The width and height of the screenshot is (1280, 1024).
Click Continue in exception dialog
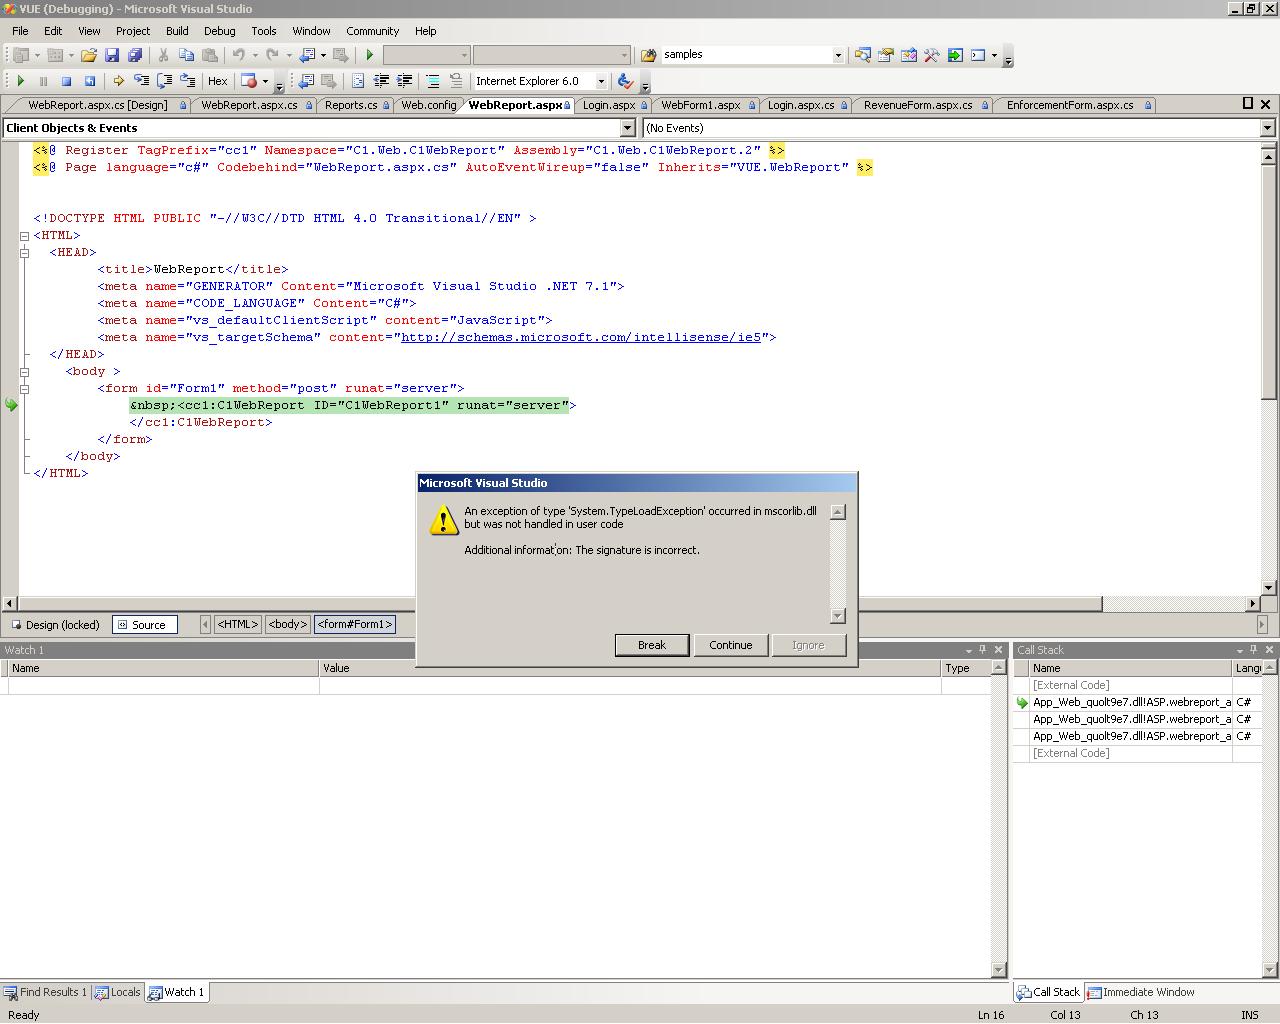point(730,645)
